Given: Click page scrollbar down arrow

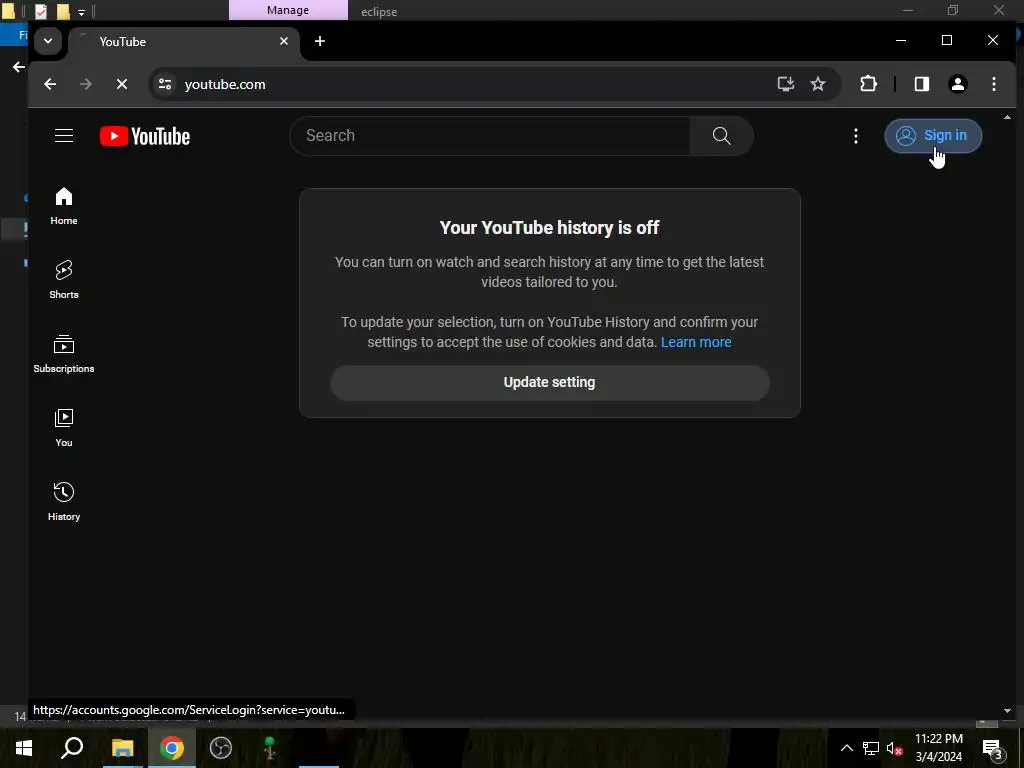Looking at the screenshot, I should coord(1007,711).
